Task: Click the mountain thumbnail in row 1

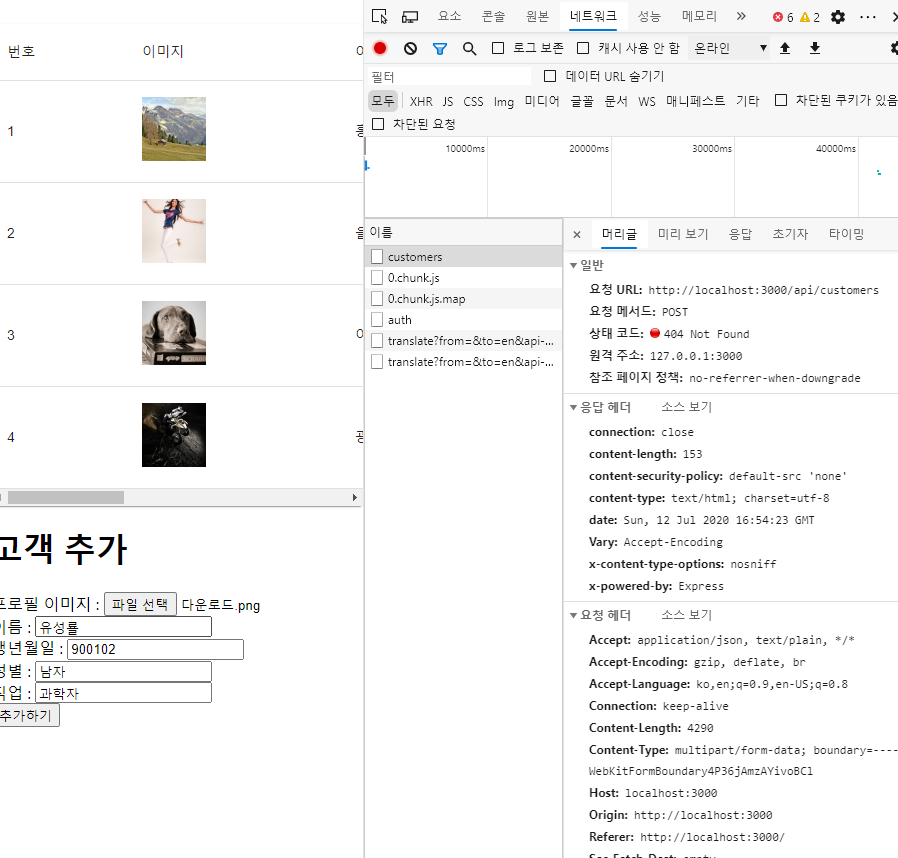Action: (174, 129)
